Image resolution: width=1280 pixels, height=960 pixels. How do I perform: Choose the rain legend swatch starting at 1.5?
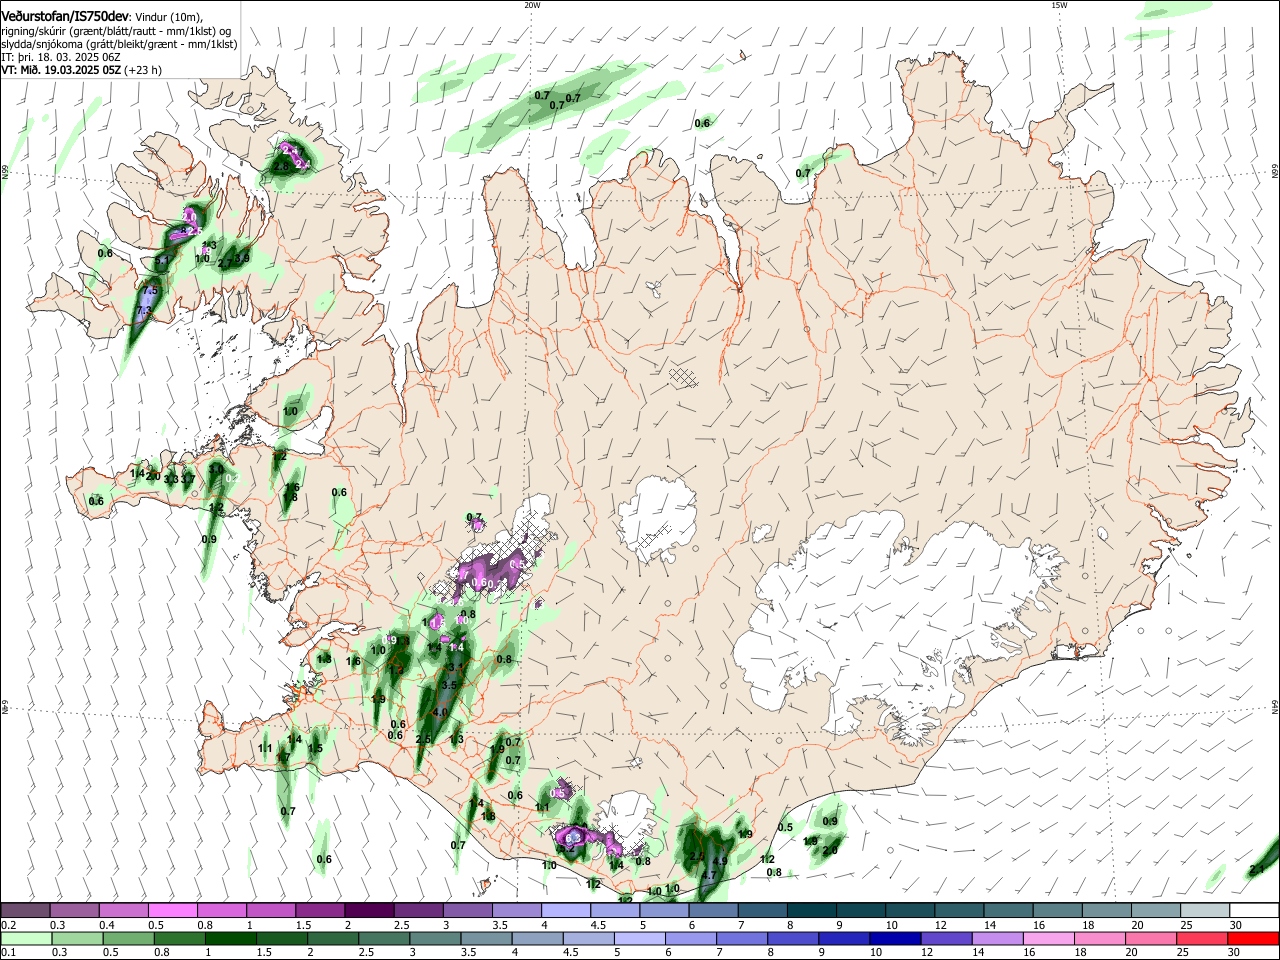281,938
